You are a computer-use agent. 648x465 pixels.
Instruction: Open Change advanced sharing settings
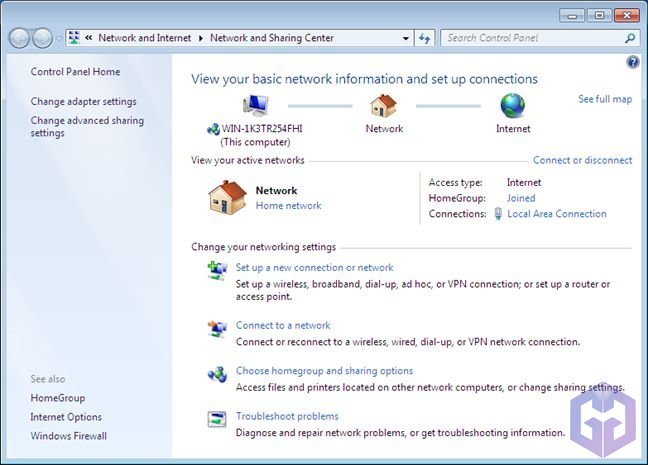87,126
